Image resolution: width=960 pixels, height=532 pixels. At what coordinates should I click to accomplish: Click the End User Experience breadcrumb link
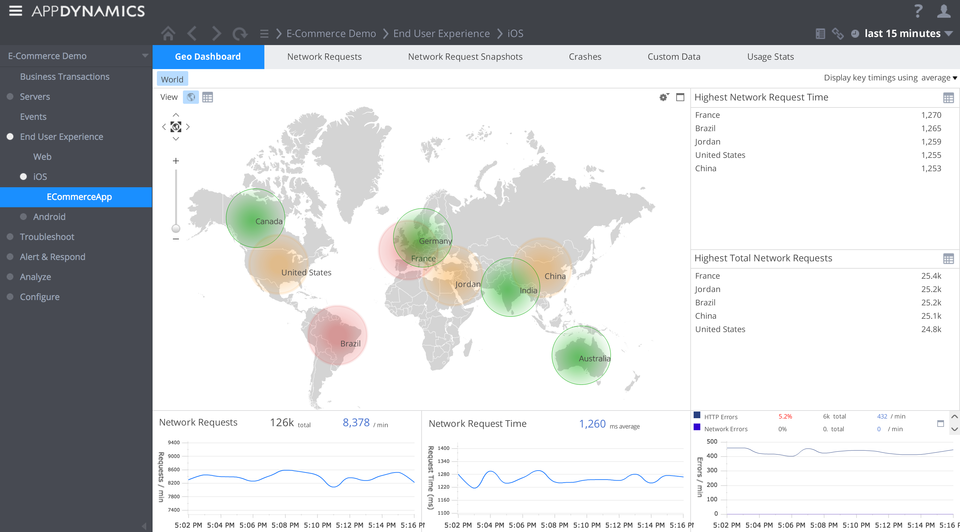(x=441, y=34)
